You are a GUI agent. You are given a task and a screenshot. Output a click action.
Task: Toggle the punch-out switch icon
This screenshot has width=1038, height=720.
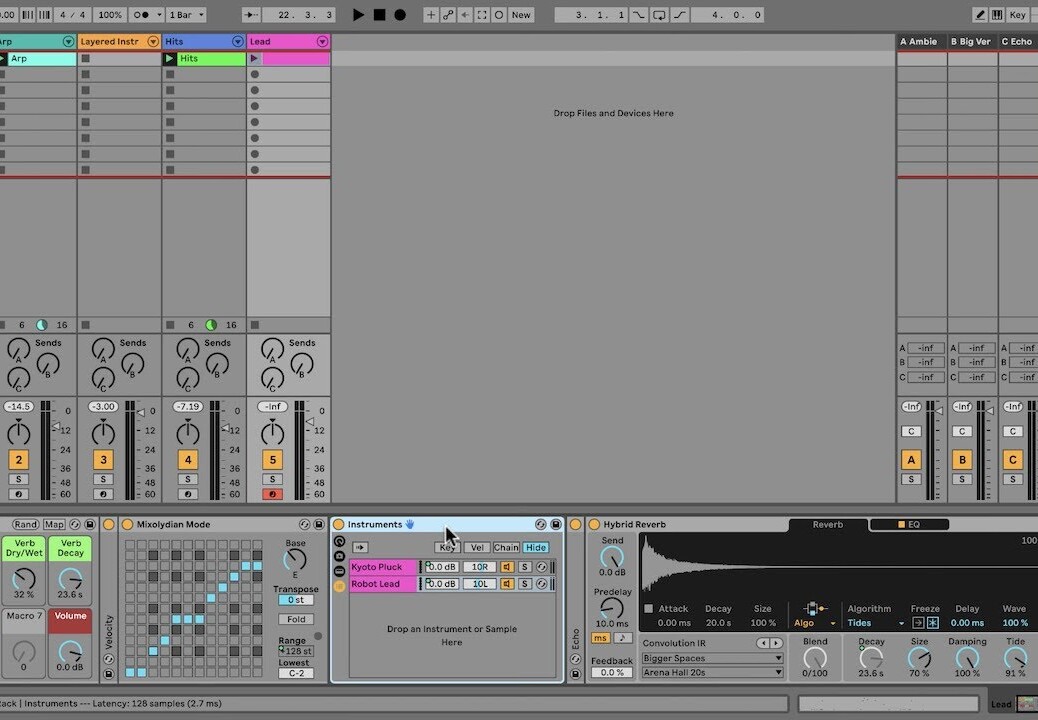pyautogui.click(x=680, y=15)
